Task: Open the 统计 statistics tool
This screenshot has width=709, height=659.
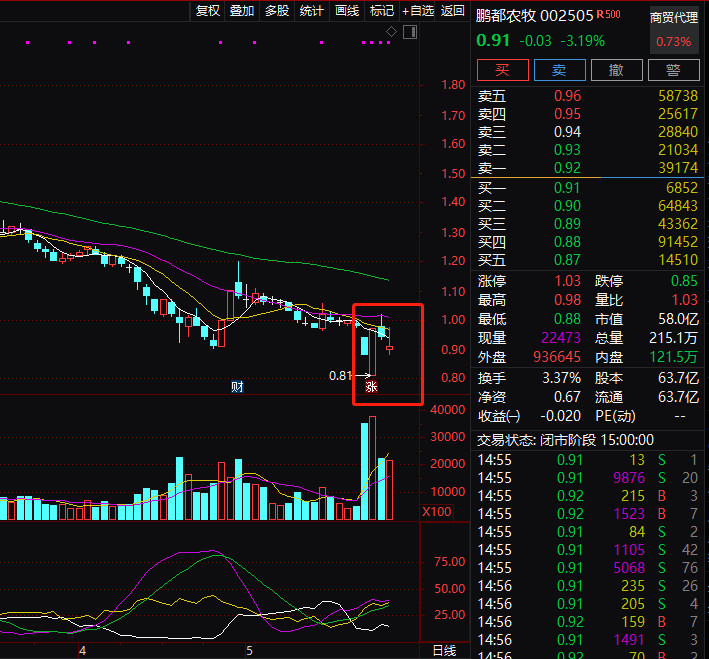Action: (312, 11)
